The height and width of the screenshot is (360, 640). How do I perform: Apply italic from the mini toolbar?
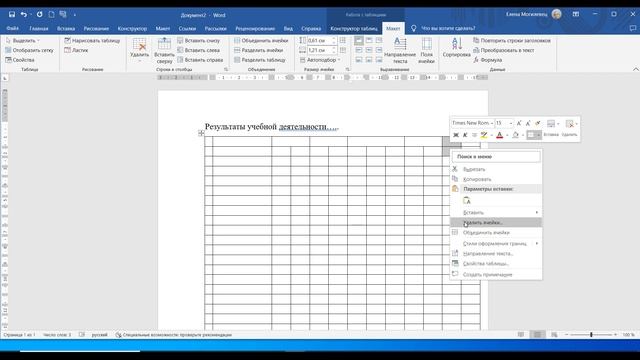point(465,135)
